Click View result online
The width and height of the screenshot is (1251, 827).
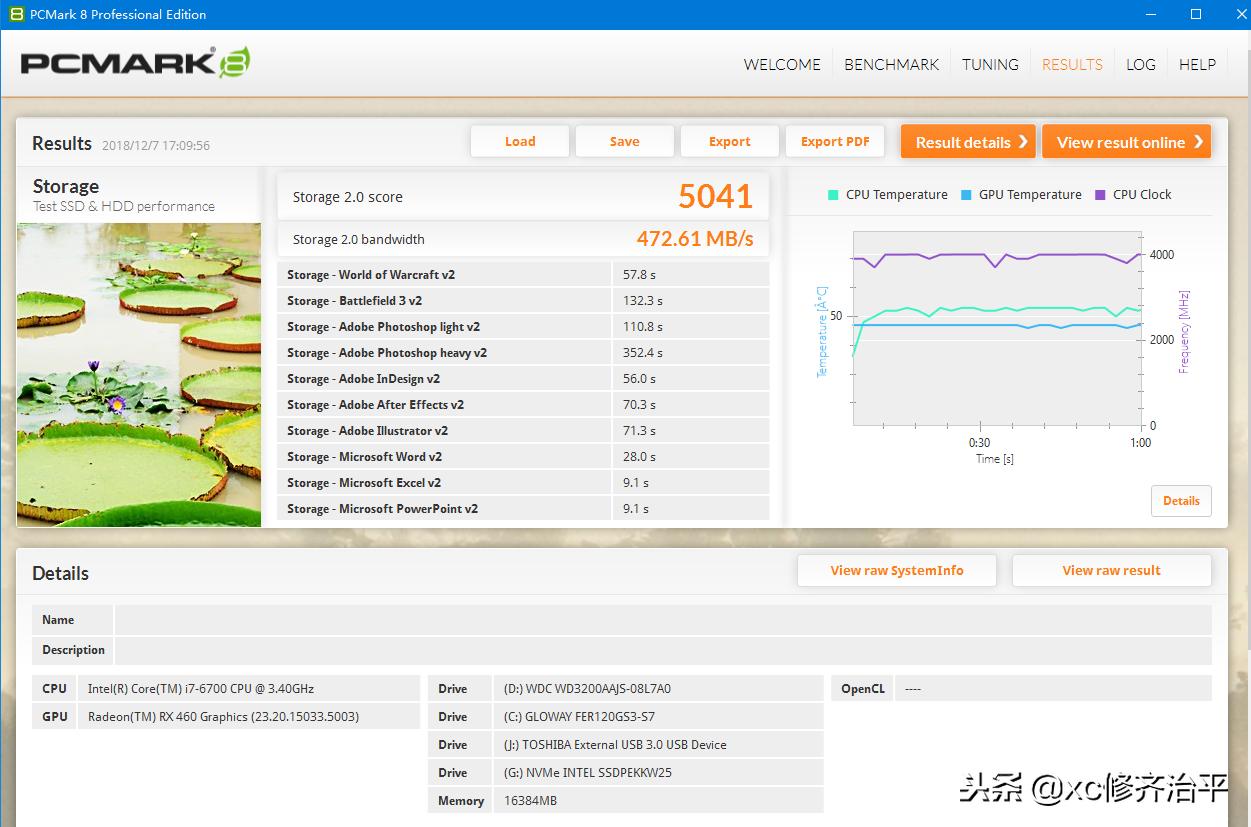click(1126, 142)
